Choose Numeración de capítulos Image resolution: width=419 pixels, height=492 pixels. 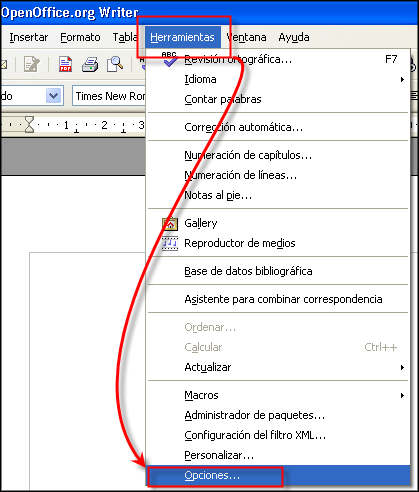click(278, 155)
